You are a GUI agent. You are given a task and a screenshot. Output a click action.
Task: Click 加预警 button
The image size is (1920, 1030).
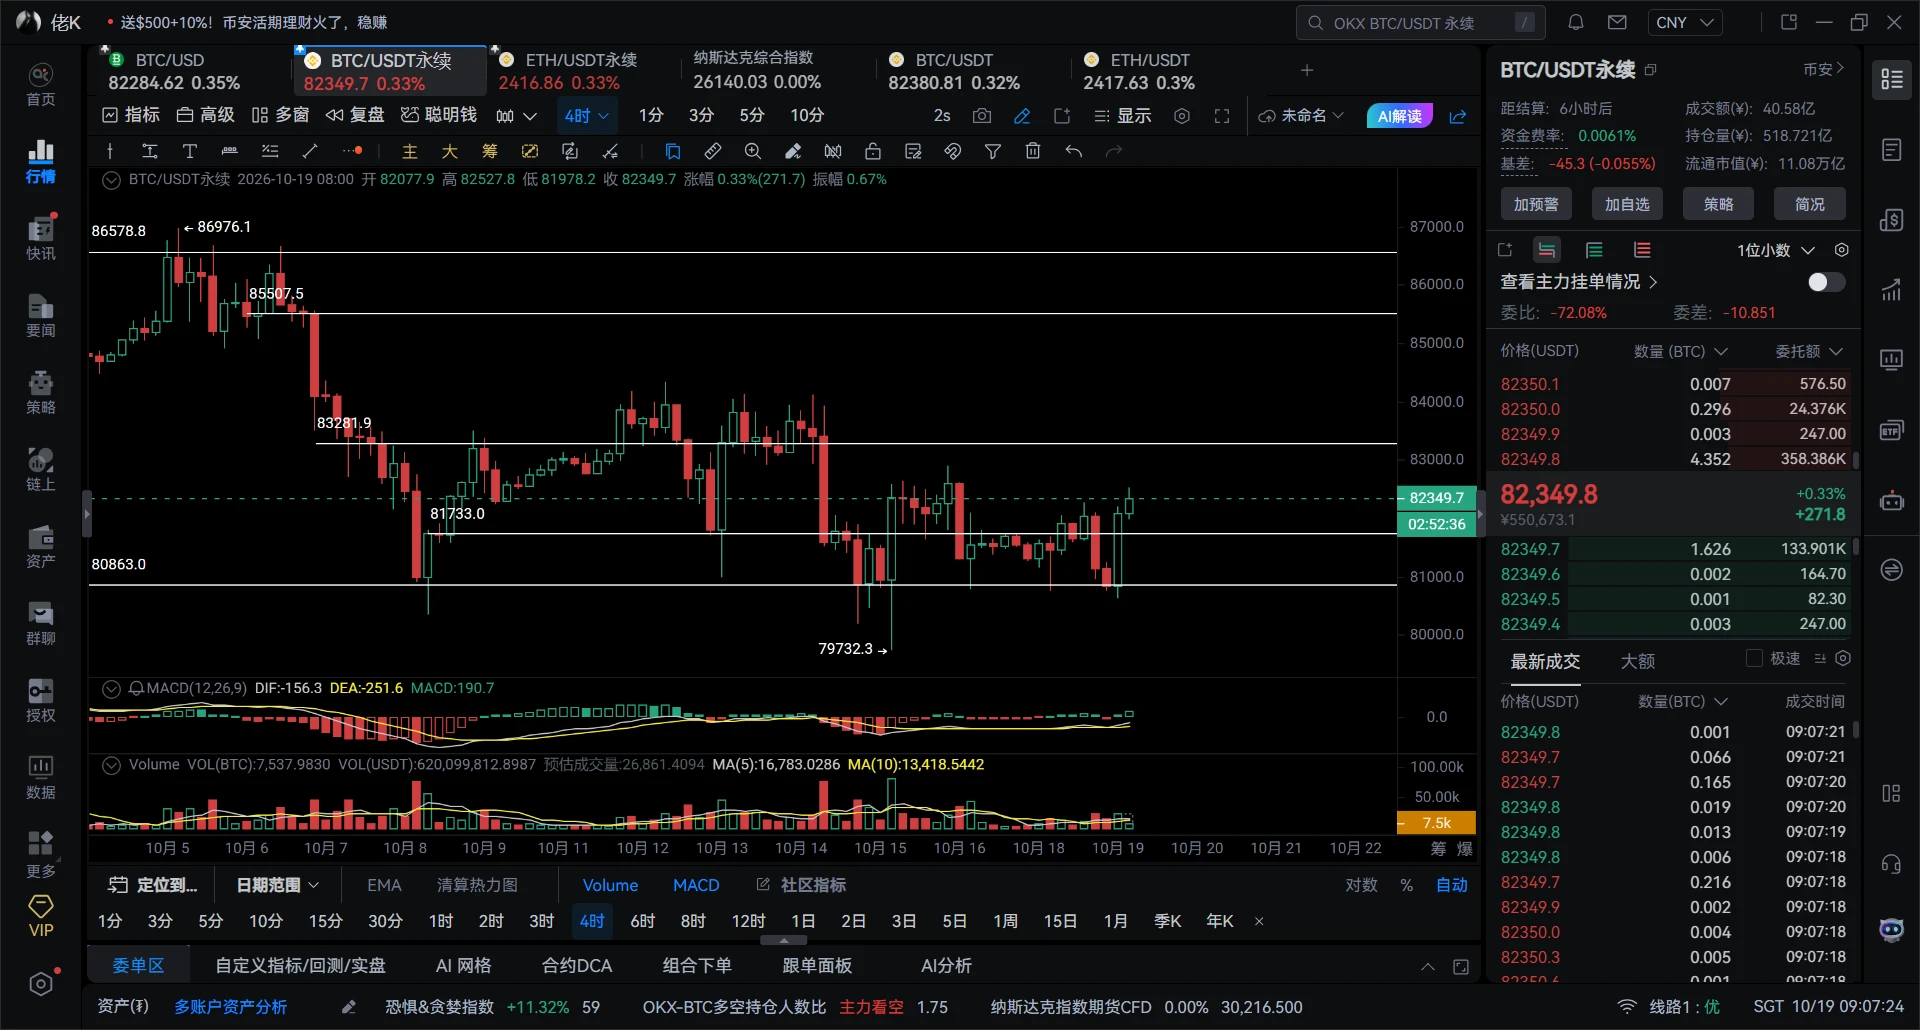[1536, 204]
